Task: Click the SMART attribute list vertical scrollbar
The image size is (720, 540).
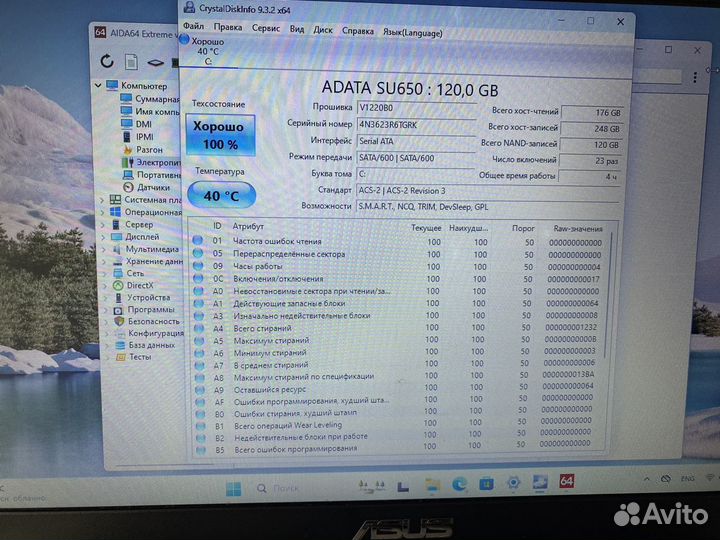Action: pos(609,295)
